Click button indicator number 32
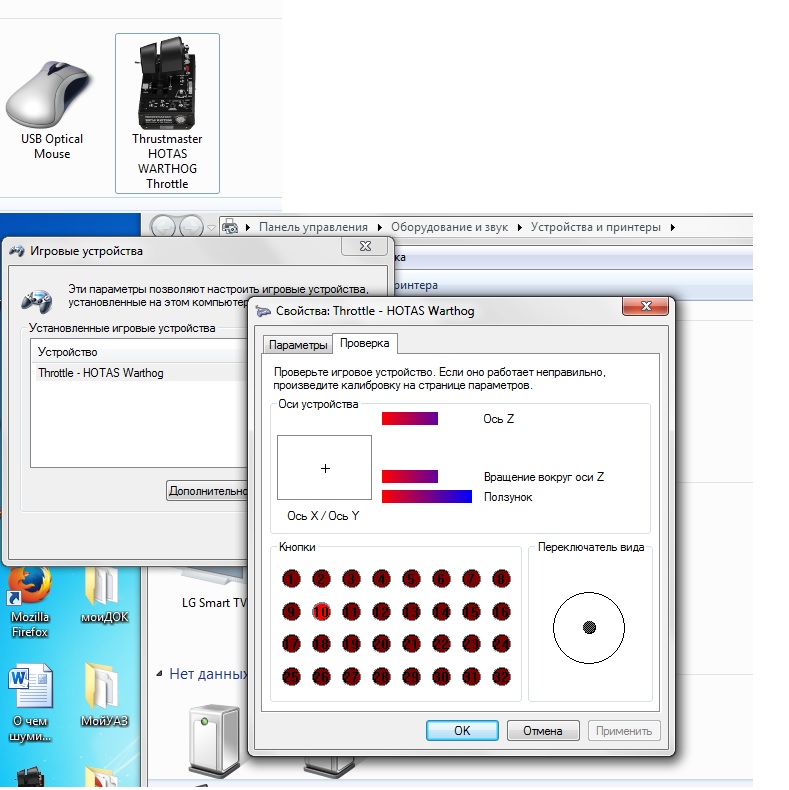Image resolution: width=789 pixels, height=790 pixels. [x=501, y=677]
